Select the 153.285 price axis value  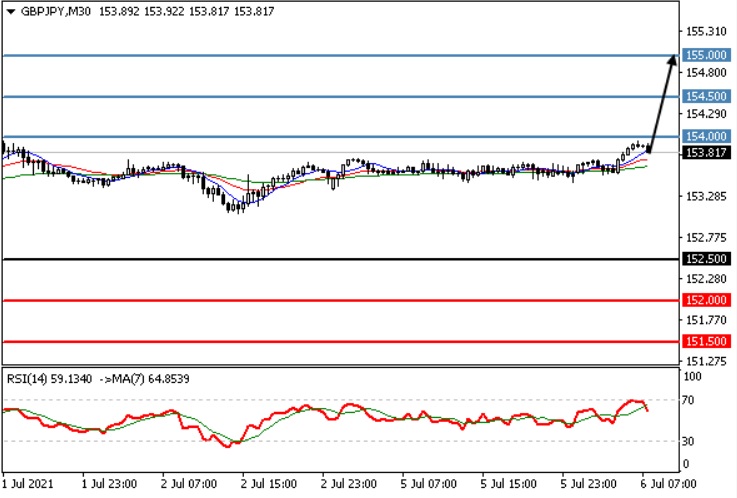click(x=706, y=196)
